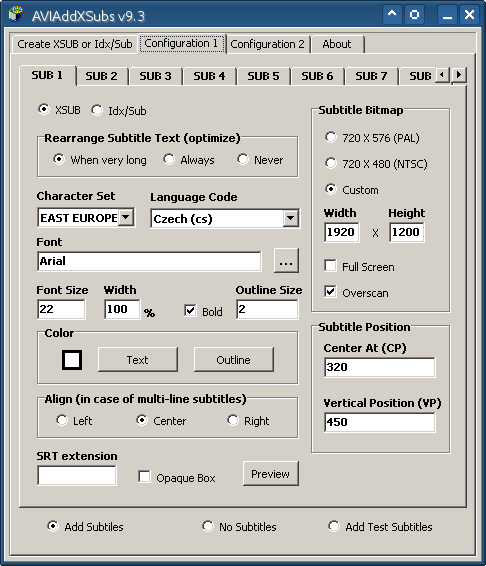
Task: Click the Vertical Position (VP) field
Action: point(379,422)
